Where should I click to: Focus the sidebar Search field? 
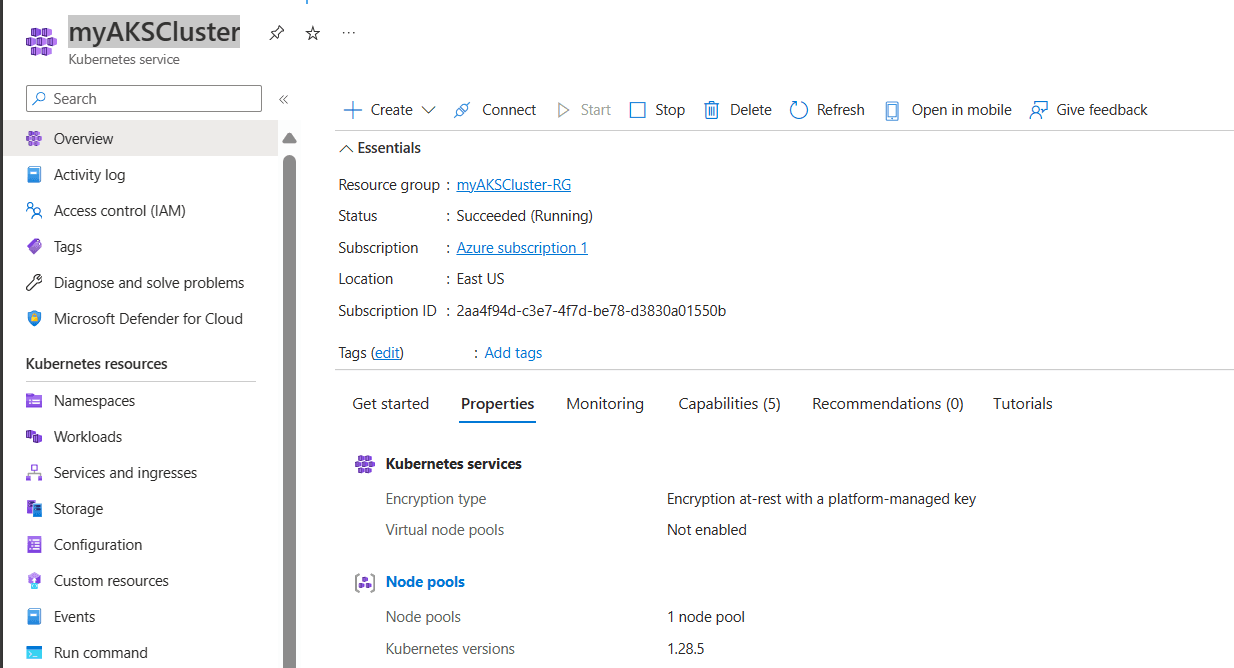144,98
